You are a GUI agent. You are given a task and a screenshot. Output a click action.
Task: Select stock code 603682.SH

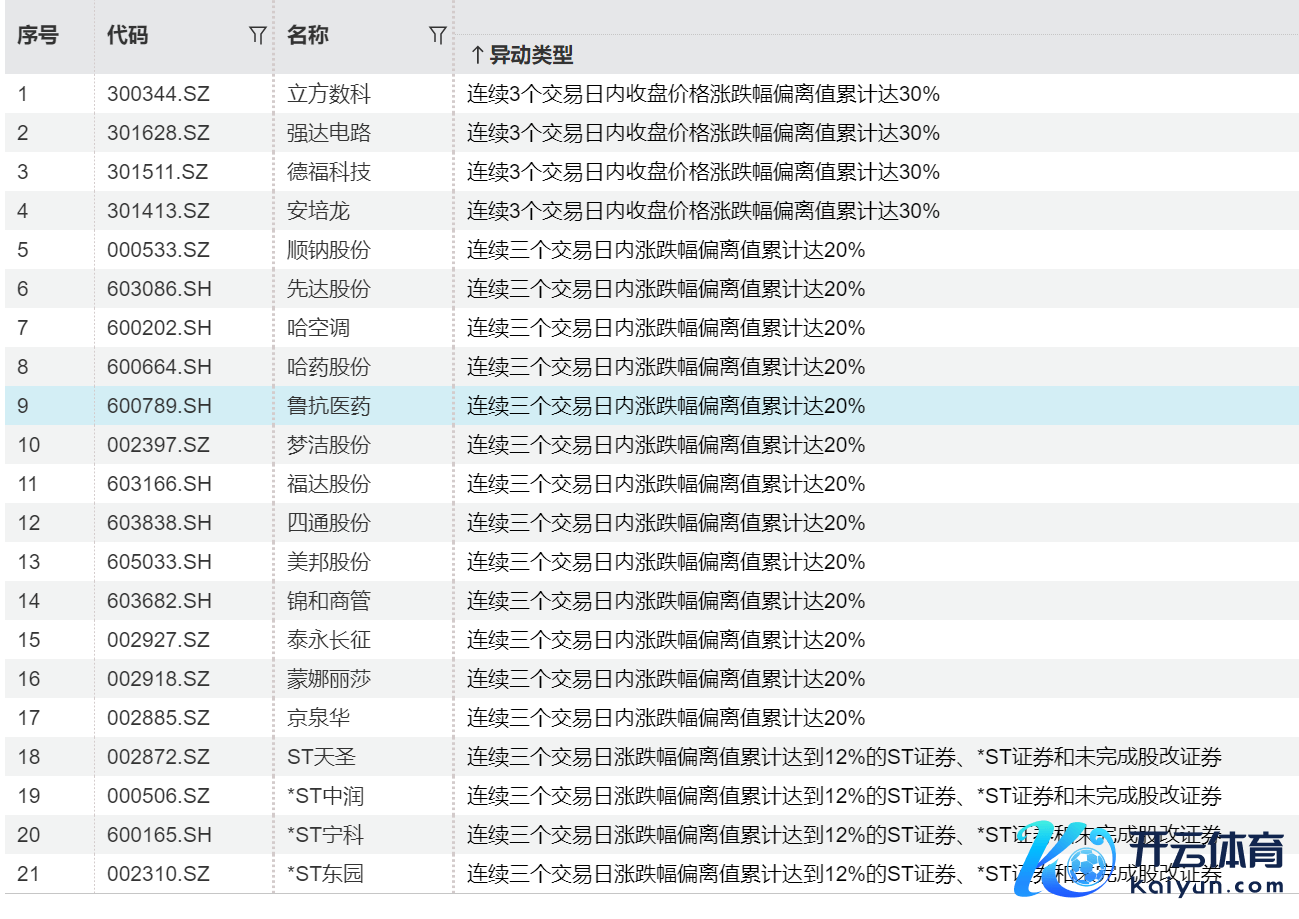159,601
